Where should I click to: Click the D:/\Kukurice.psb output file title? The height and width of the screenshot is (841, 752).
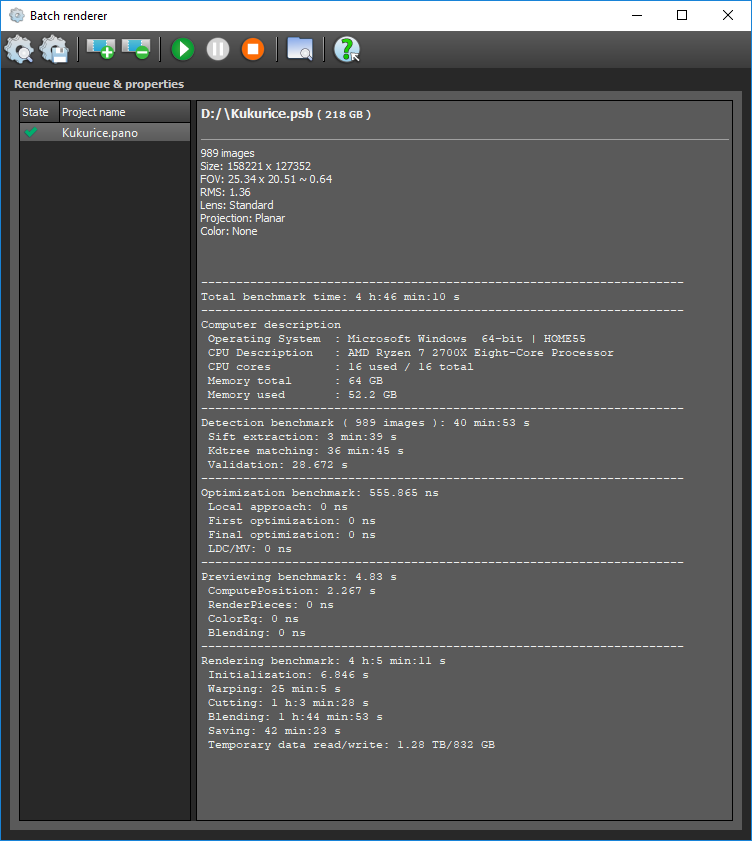pyautogui.click(x=258, y=114)
